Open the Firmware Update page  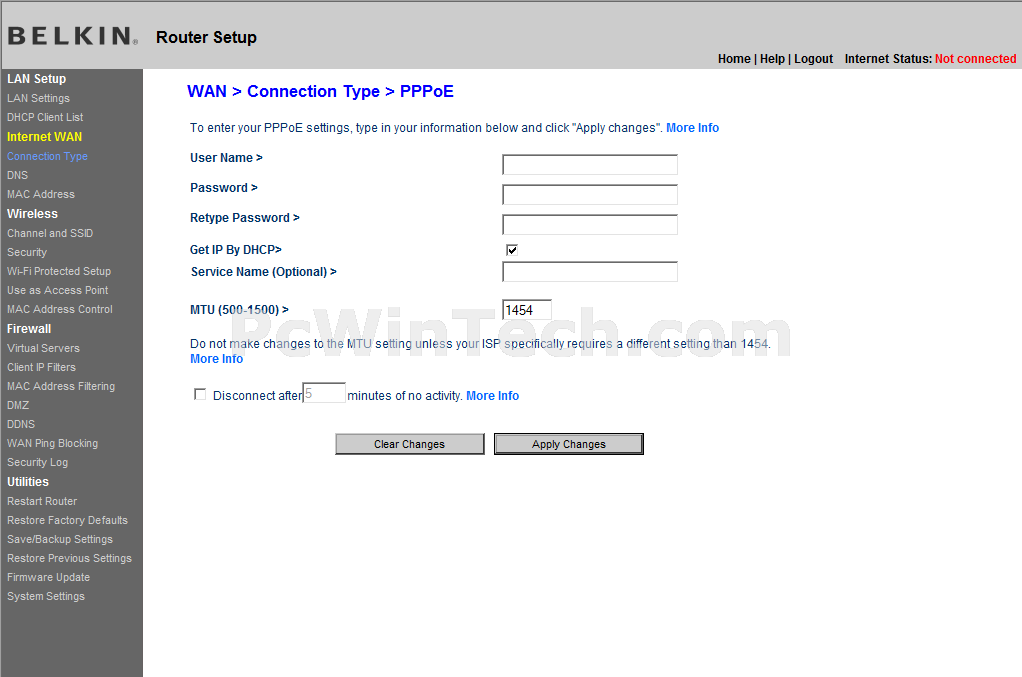pyautogui.click(x=48, y=577)
